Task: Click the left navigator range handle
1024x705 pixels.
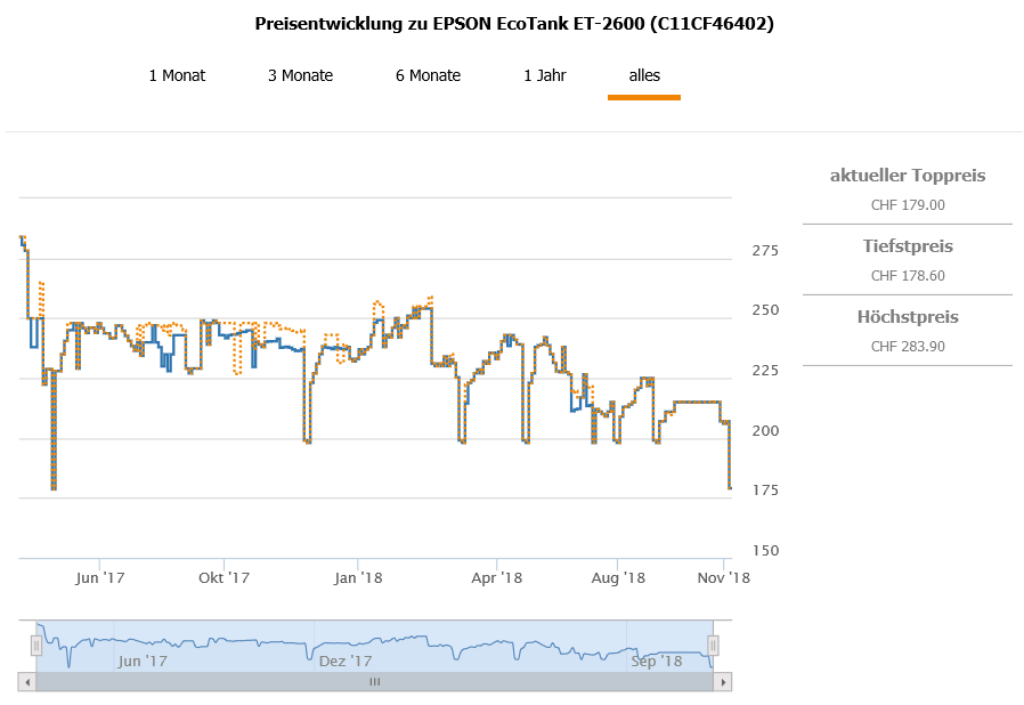Action: click(x=37, y=646)
